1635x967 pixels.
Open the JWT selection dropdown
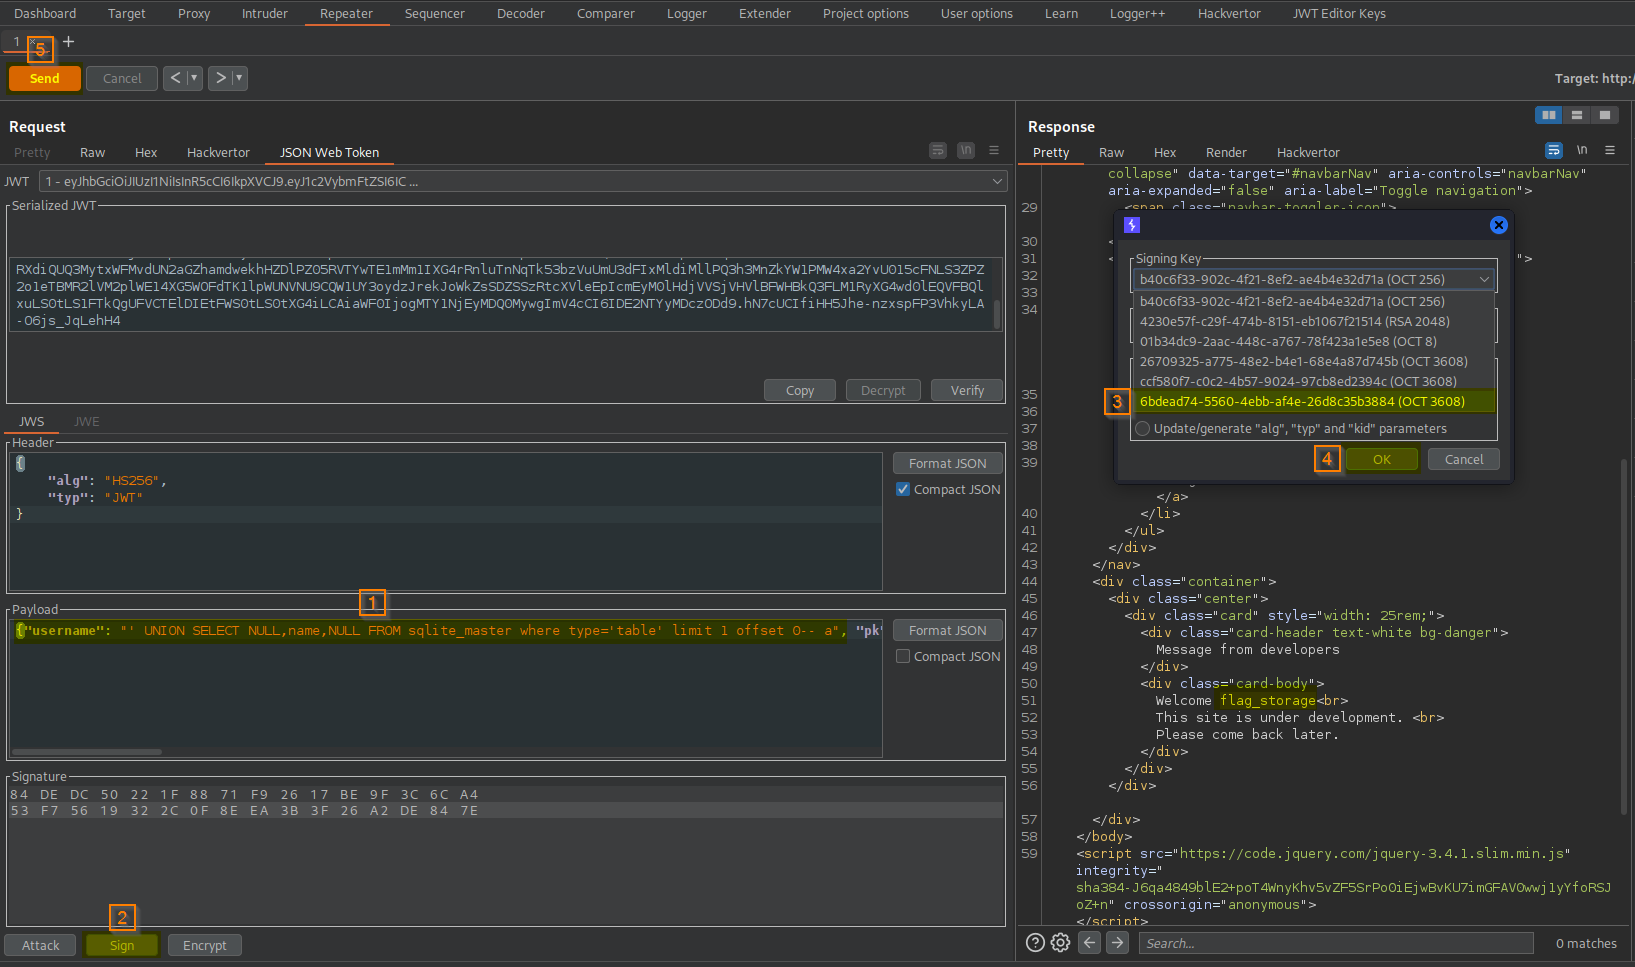pyautogui.click(x=522, y=181)
